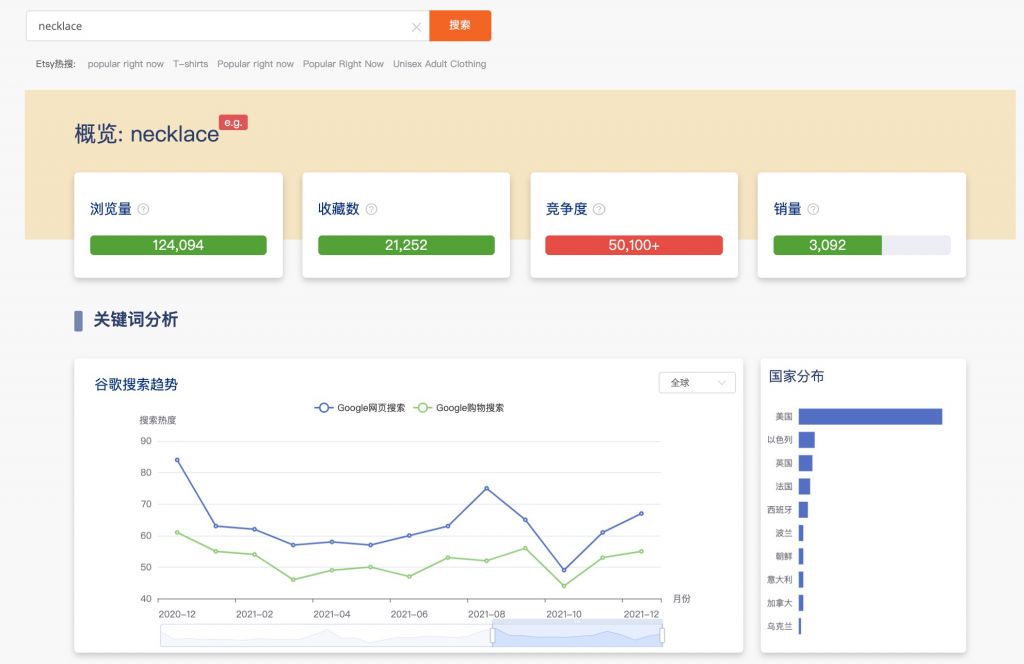Open the 收藏数 help tooltip icon

(370, 209)
